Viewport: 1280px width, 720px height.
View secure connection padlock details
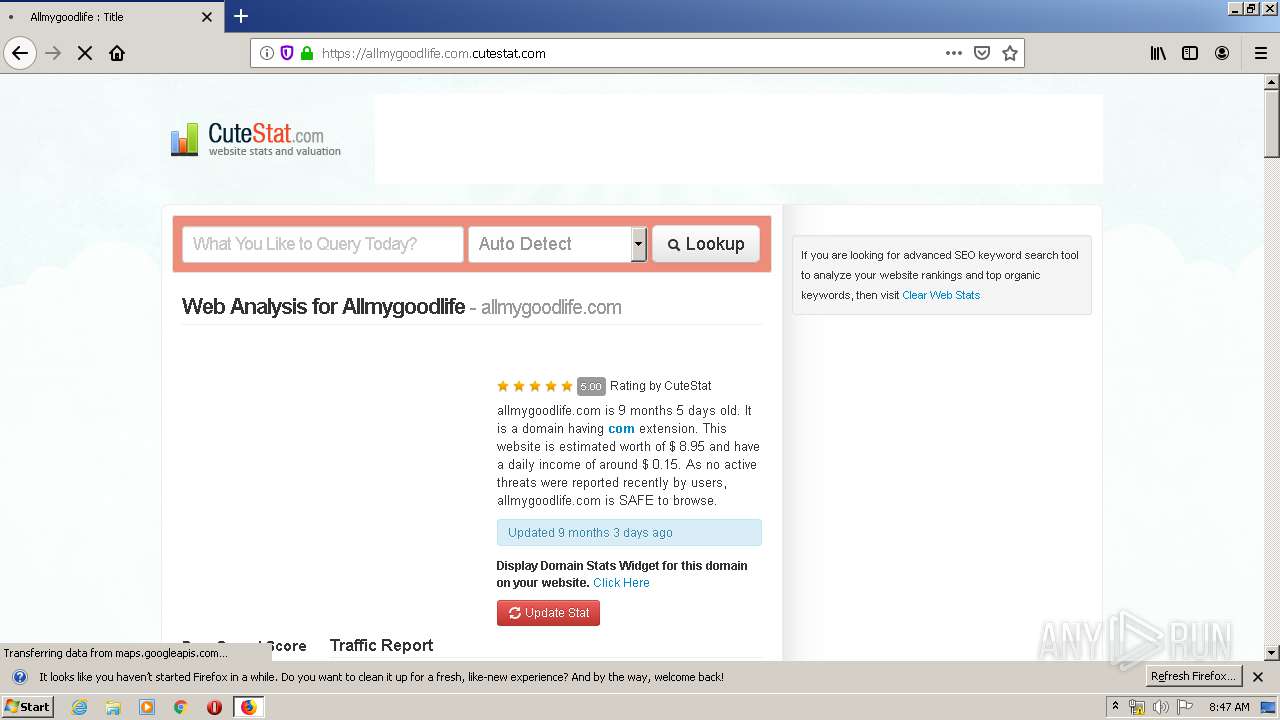pyautogui.click(x=307, y=53)
